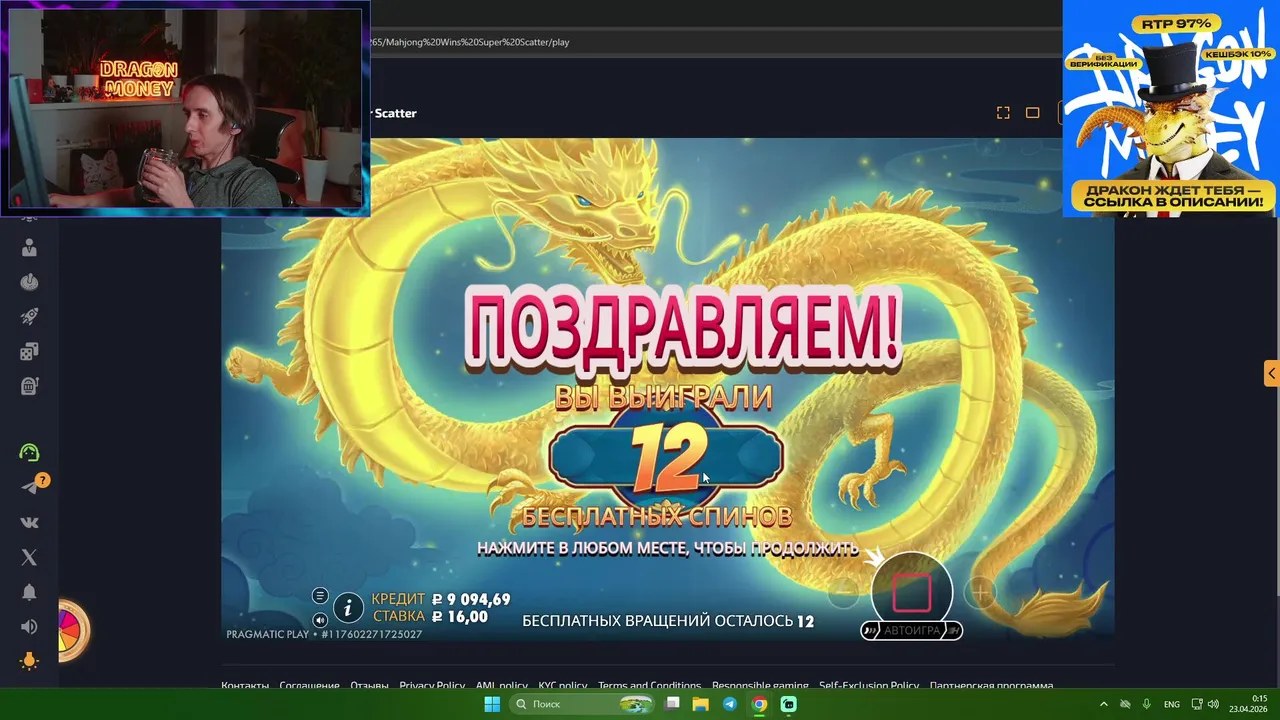Enter fullscreen mode for the game
Image resolution: width=1280 pixels, height=720 pixels.
tap(1003, 113)
